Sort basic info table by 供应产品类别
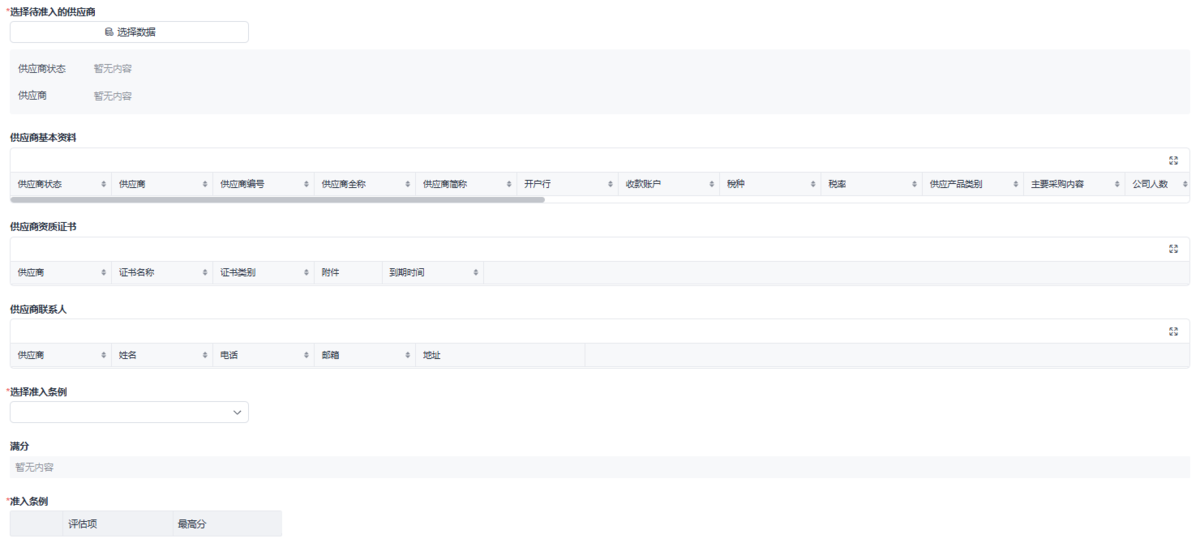1200x547 pixels. (1016, 184)
